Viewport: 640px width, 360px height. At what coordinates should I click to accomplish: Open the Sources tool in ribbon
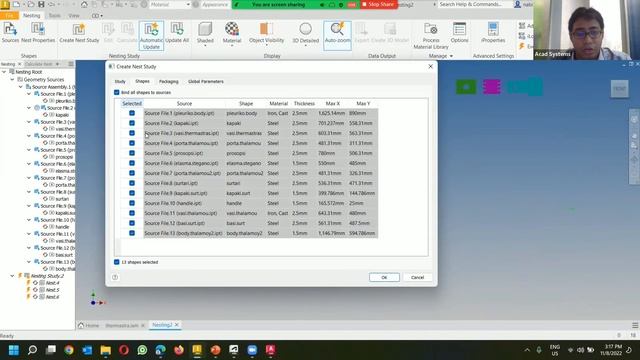point(10,33)
